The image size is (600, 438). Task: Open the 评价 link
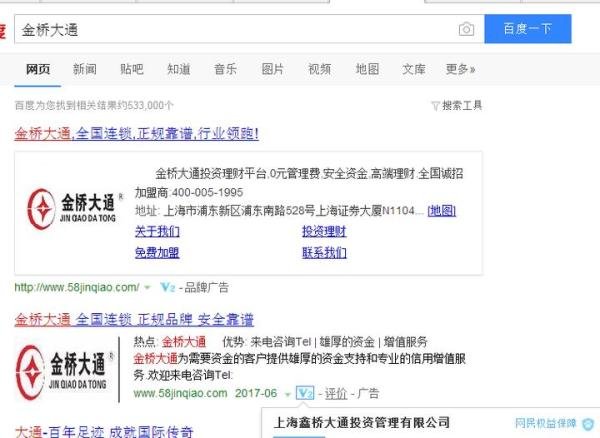336,393
